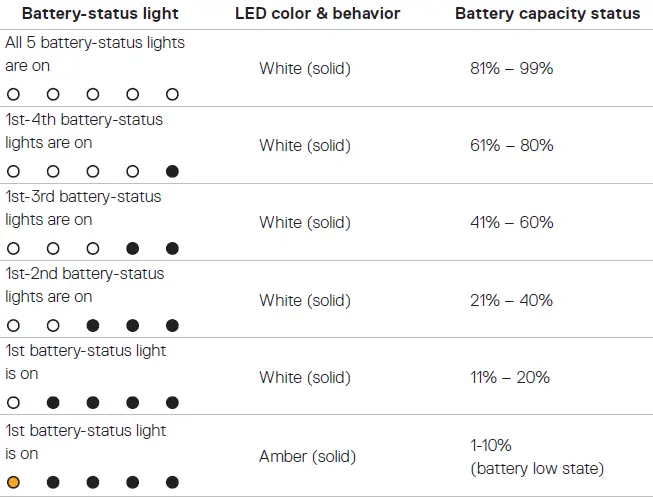Viewport: 653px width, 498px height.
Task: Click the "Amber (solid)" cell text
Action: tap(306, 456)
